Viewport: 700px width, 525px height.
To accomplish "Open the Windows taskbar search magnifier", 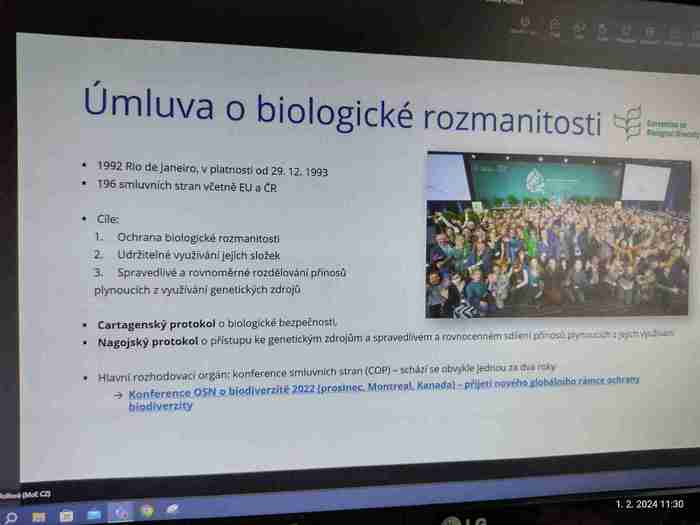I will tap(11, 518).
